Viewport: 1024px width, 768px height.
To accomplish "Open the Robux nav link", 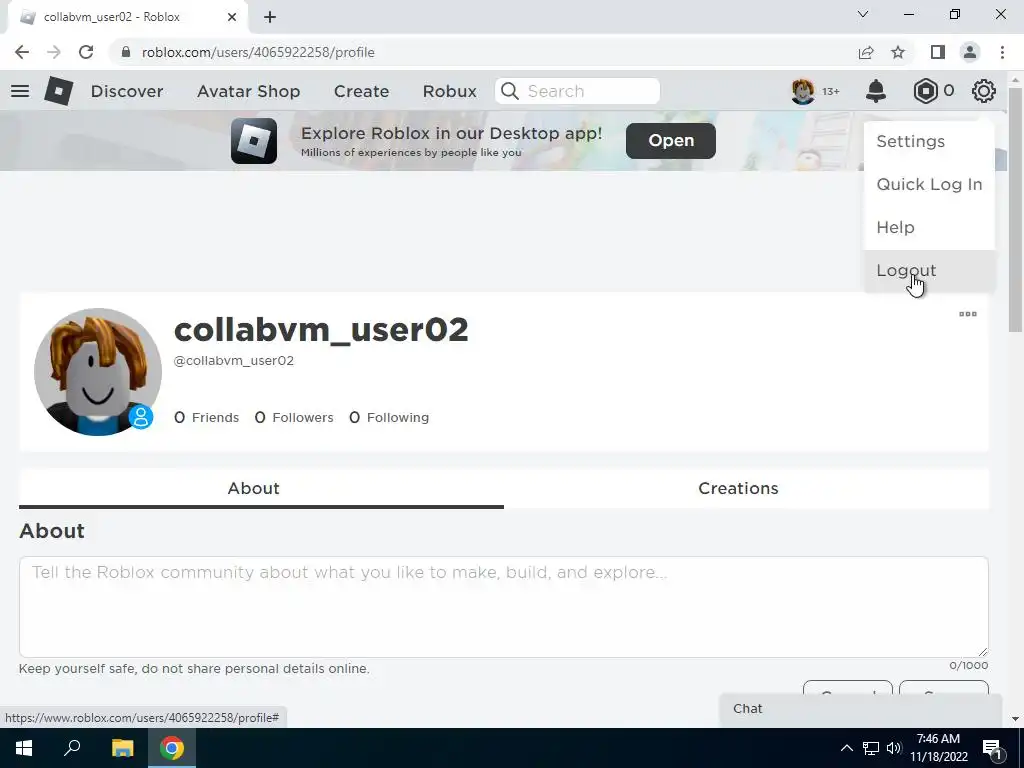I will [449, 91].
